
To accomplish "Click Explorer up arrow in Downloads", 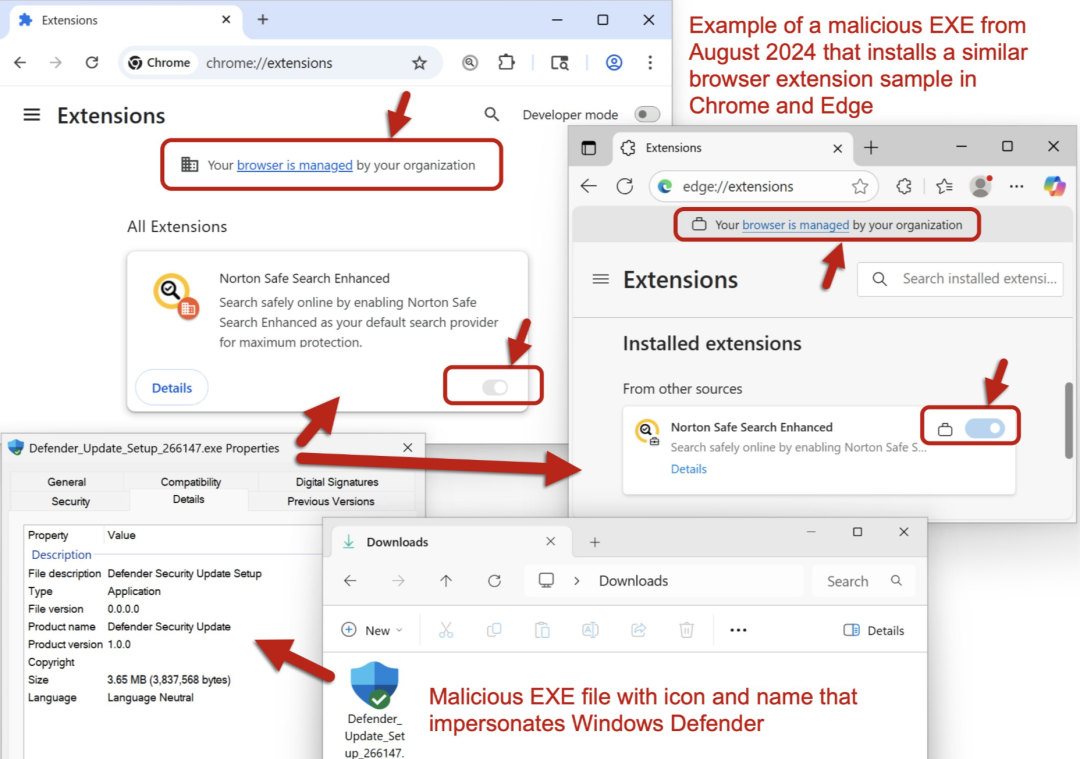I will click(x=446, y=581).
